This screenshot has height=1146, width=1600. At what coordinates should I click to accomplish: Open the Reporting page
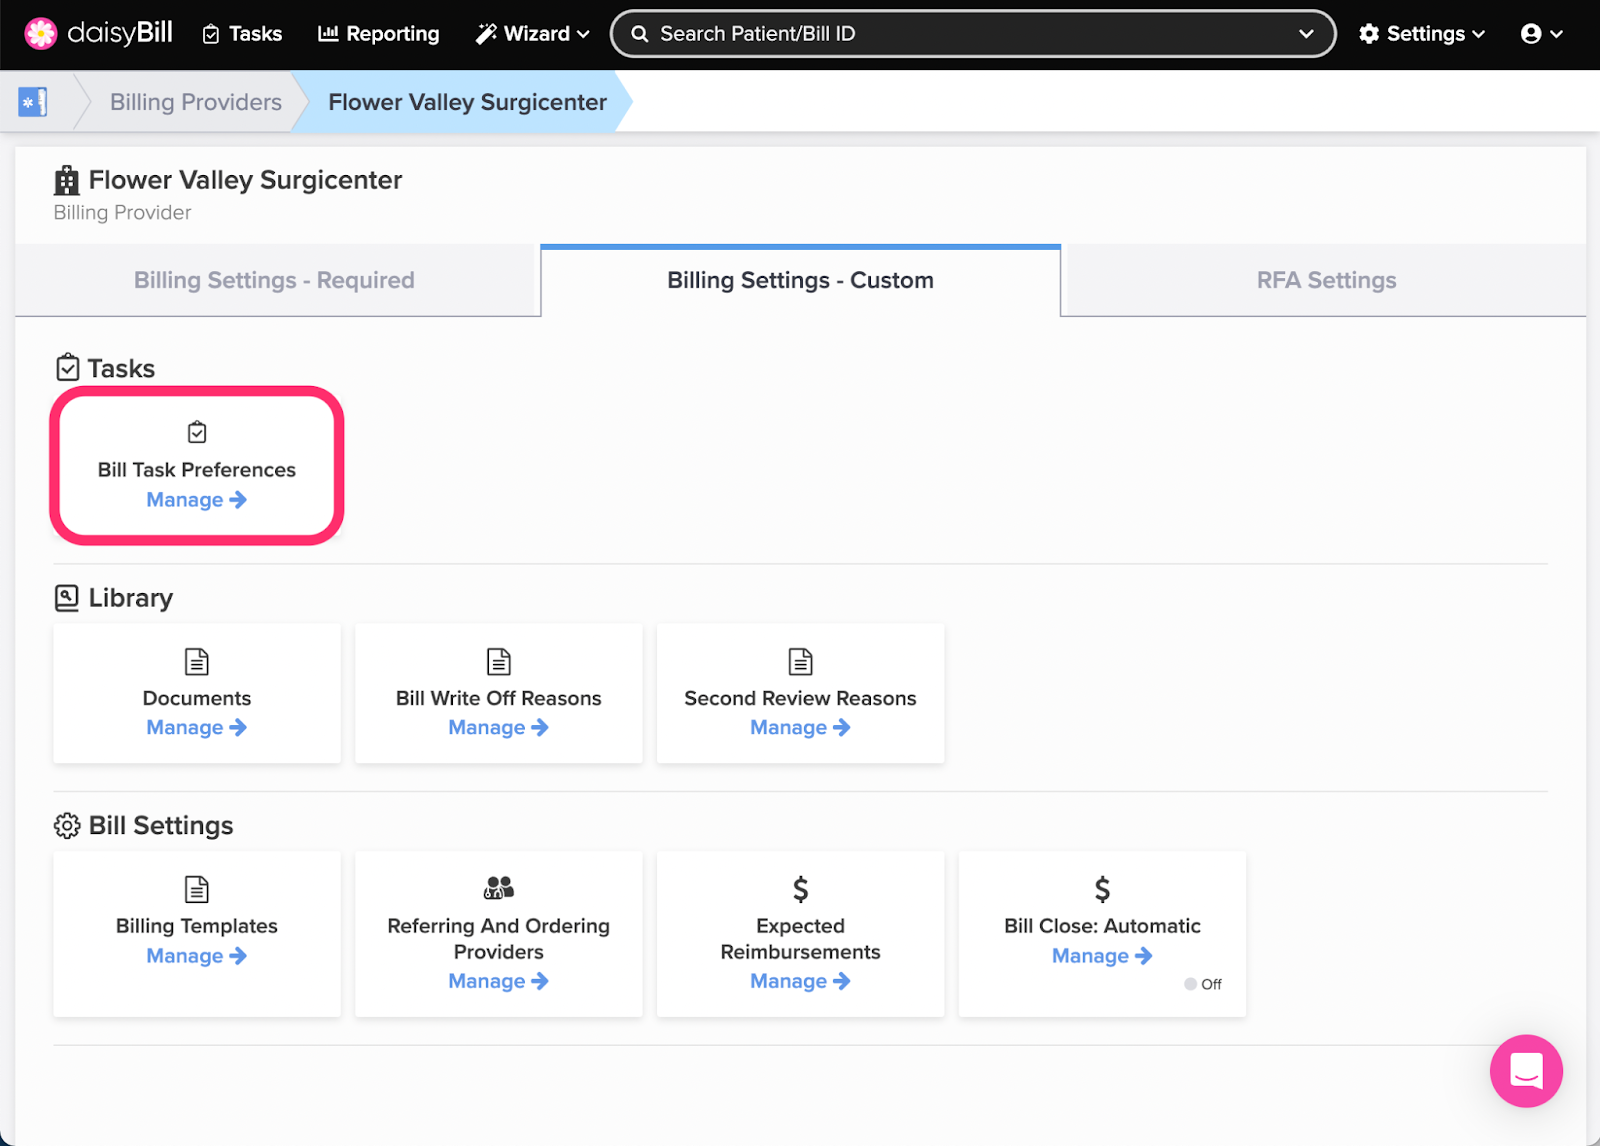(378, 34)
